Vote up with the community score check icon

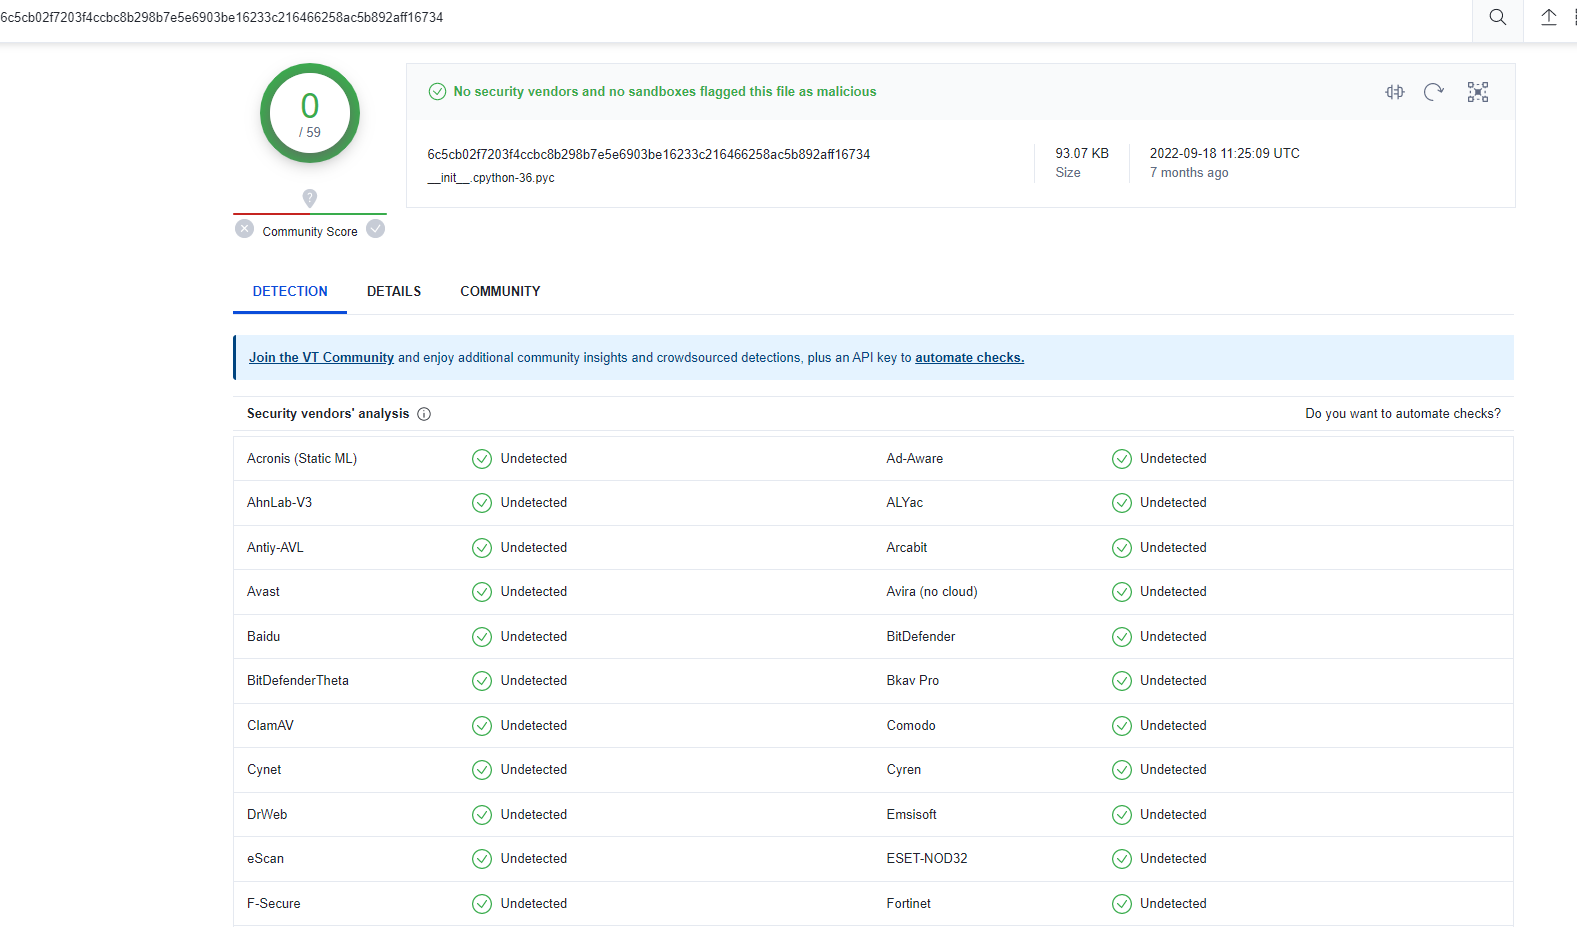[376, 229]
